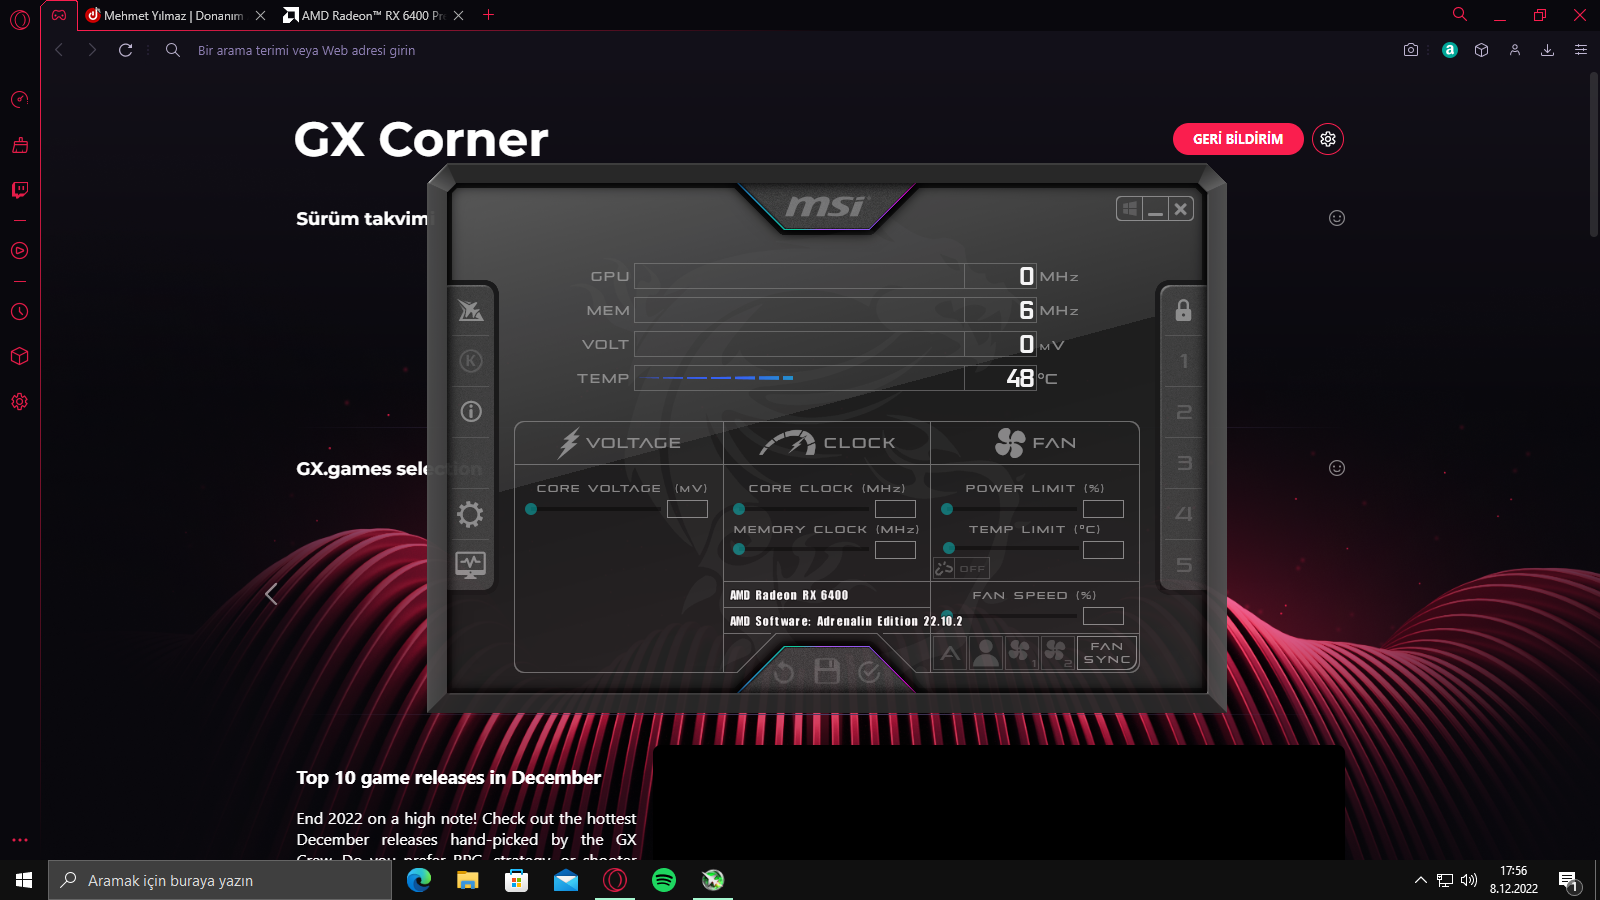This screenshot has height=900, width=1600.
Task: Open Afterburner OC Scanner icon
Action: pos(471,310)
